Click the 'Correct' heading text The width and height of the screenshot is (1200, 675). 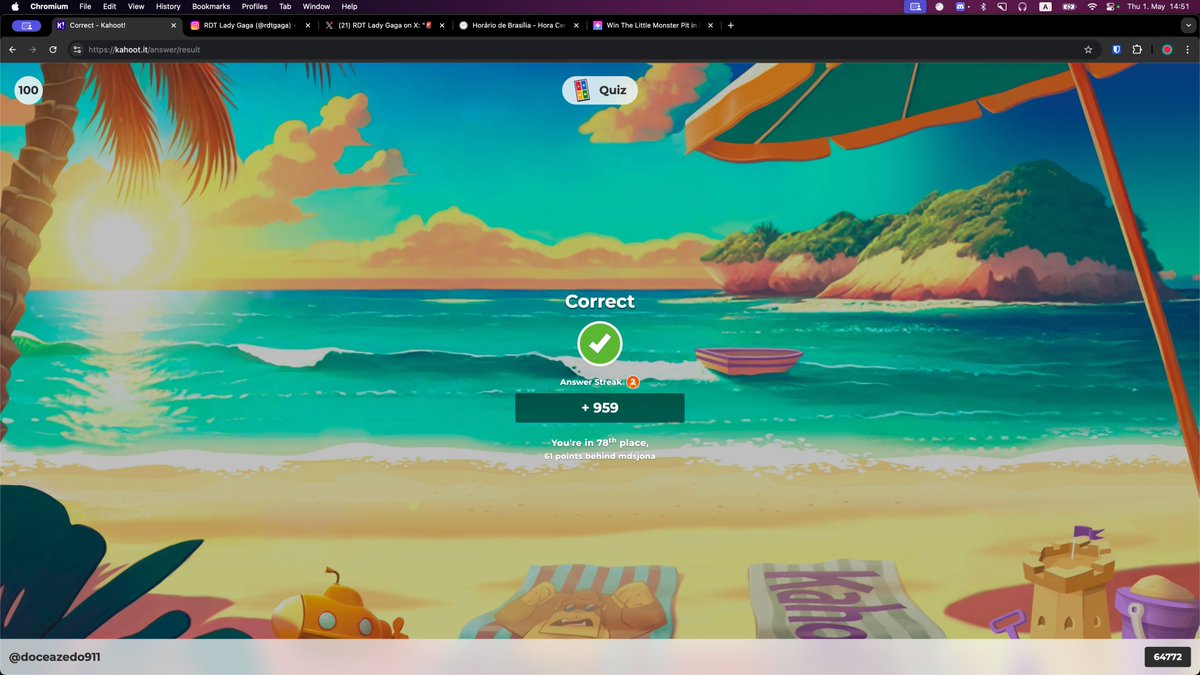point(600,301)
